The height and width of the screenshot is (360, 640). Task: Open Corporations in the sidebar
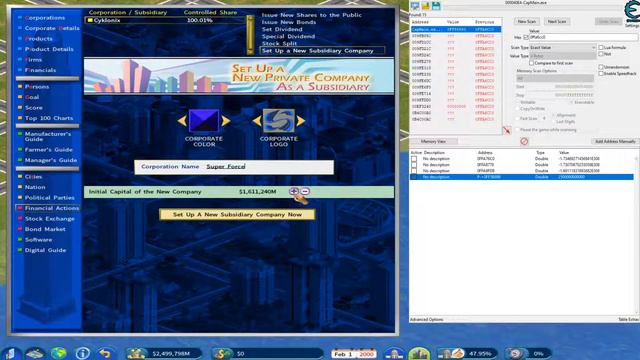44,18
